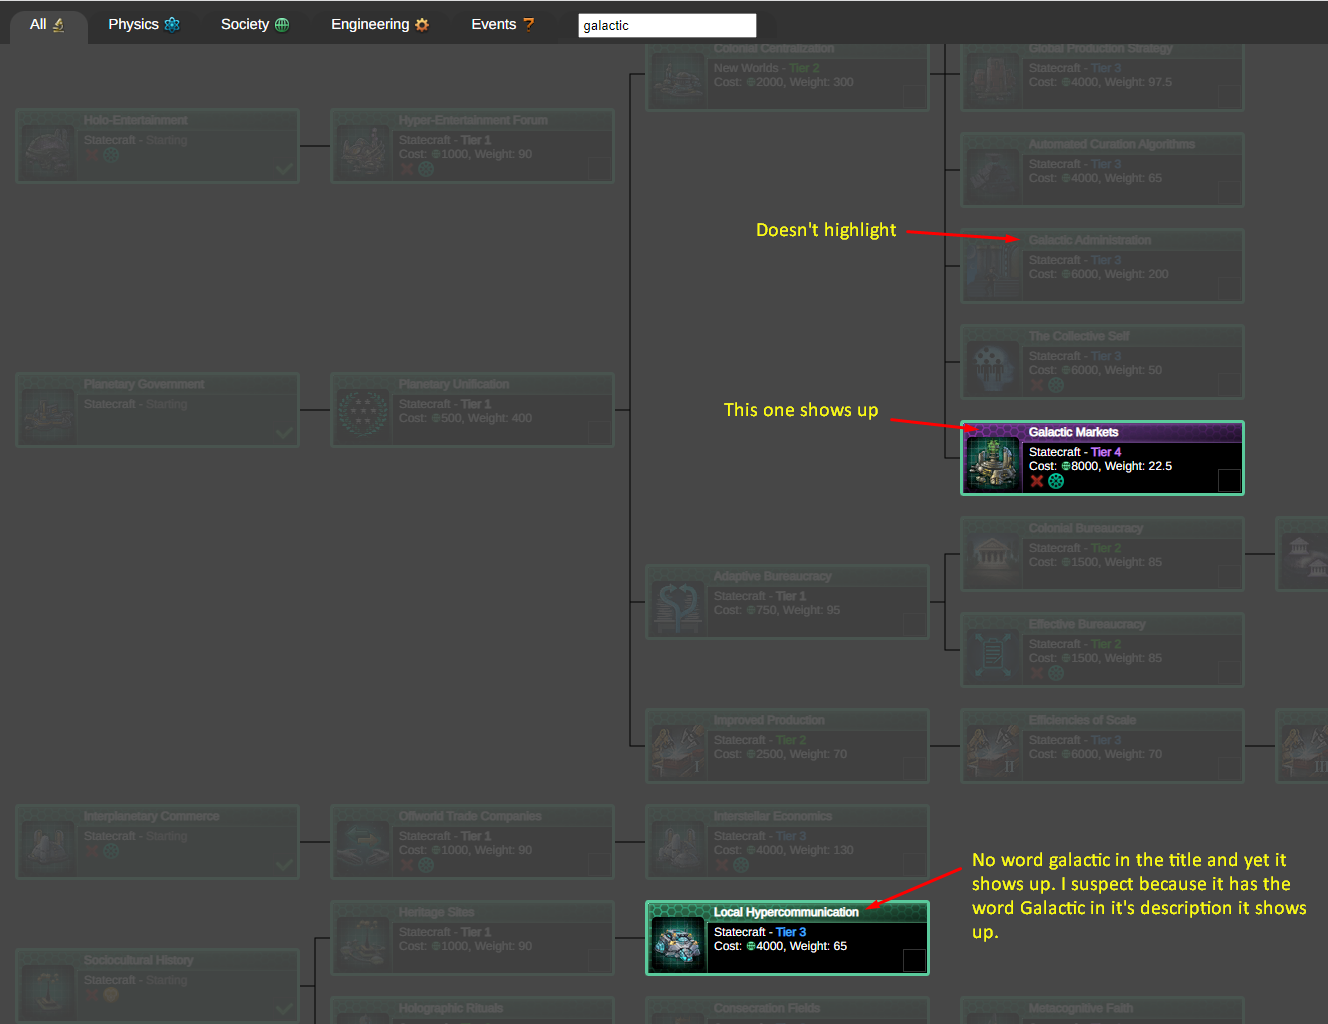Click the atom icon on the Physics tab
Screen dimensions: 1328x1024
pyautogui.click(x=172, y=24)
